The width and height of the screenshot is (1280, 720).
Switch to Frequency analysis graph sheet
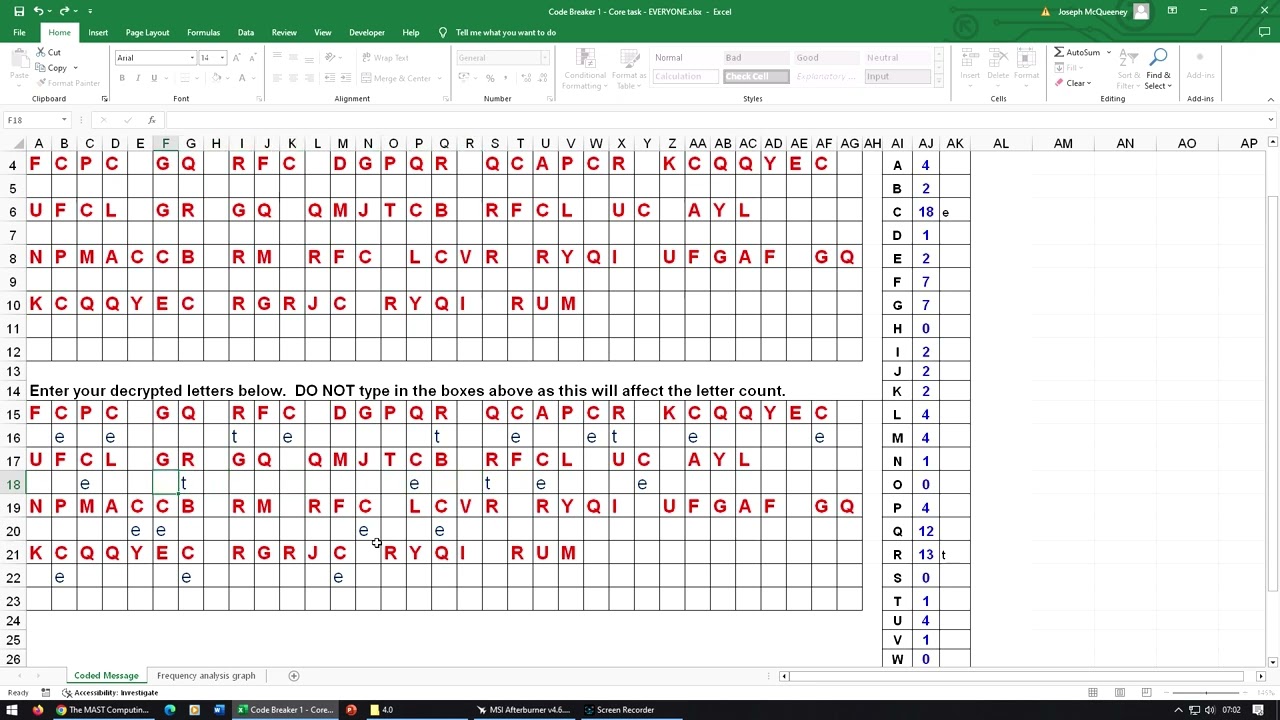206,676
